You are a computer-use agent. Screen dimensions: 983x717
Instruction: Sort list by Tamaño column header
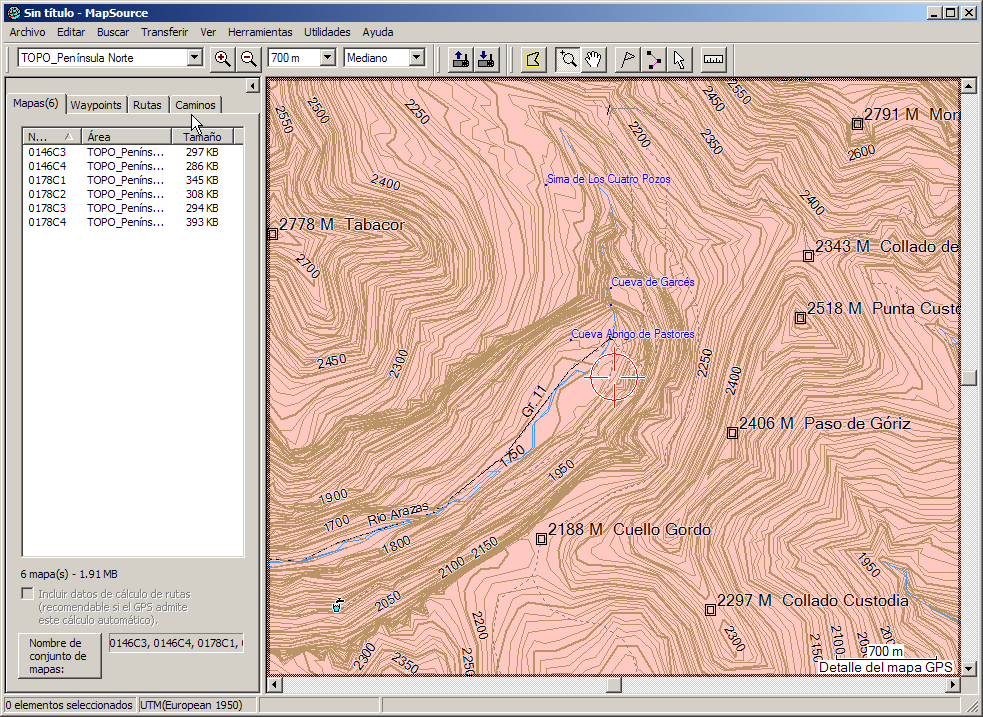pyautogui.click(x=202, y=136)
